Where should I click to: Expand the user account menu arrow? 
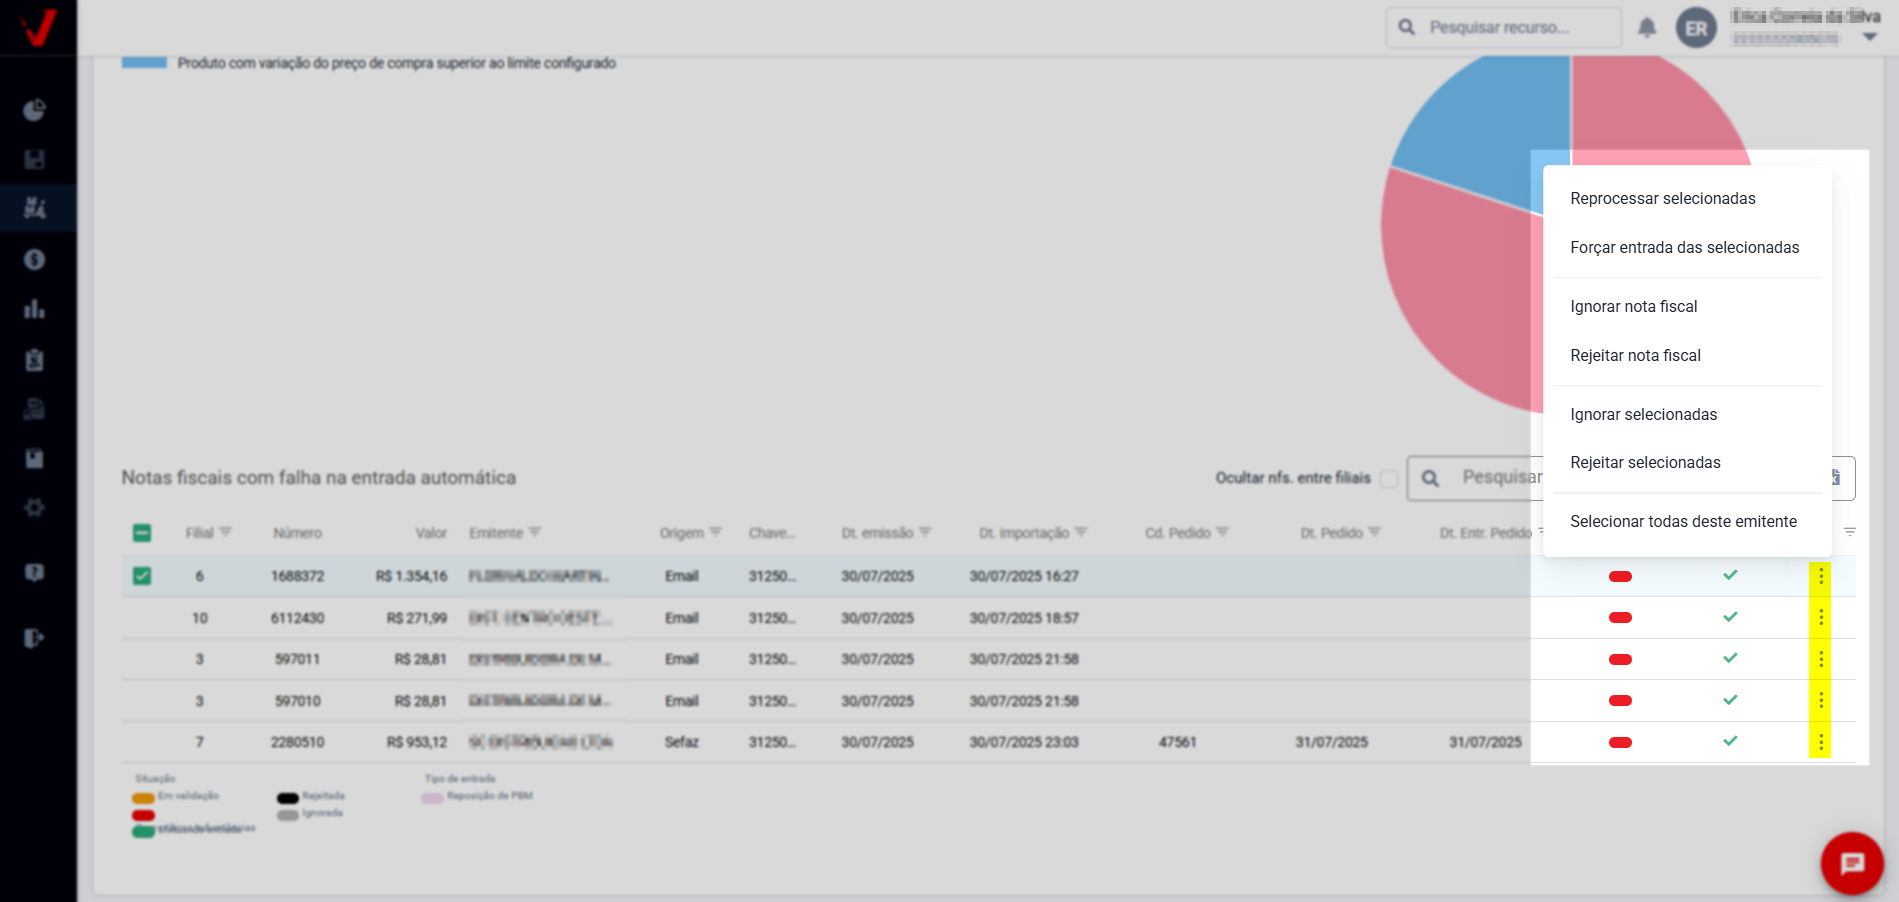1869,37
